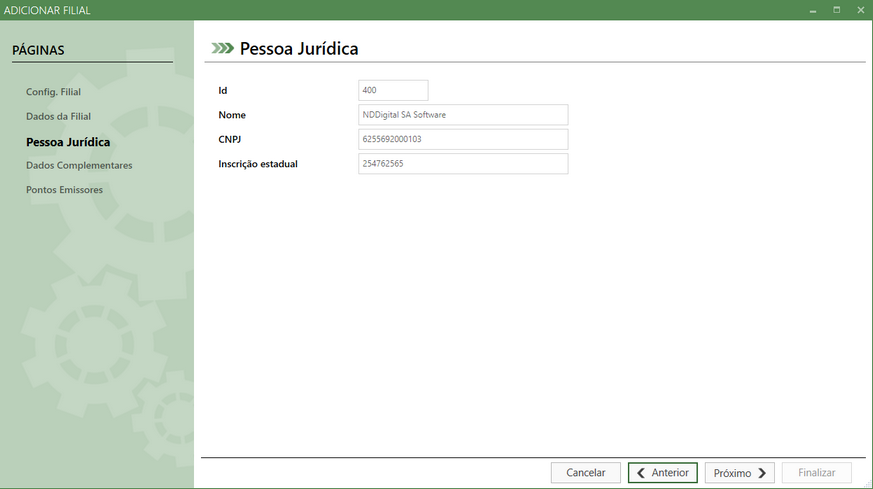Select Pessoa Jurídica in the pages list
Viewport: 873px width, 489px height.
pos(68,142)
